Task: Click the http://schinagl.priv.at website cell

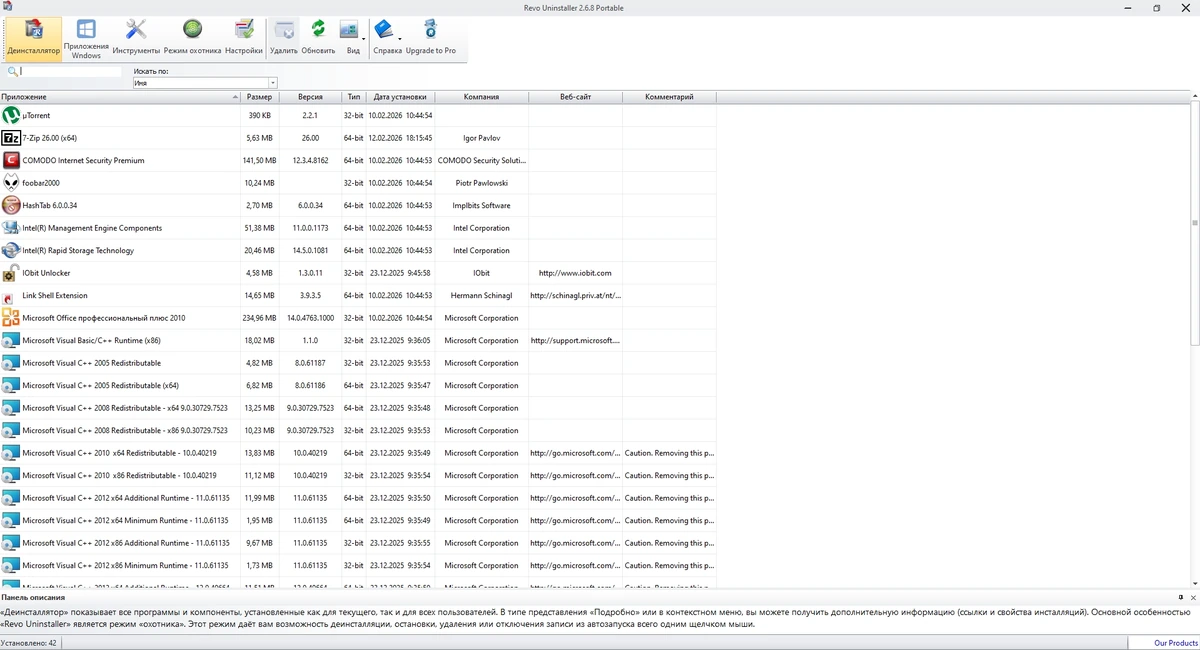Action: pos(575,295)
